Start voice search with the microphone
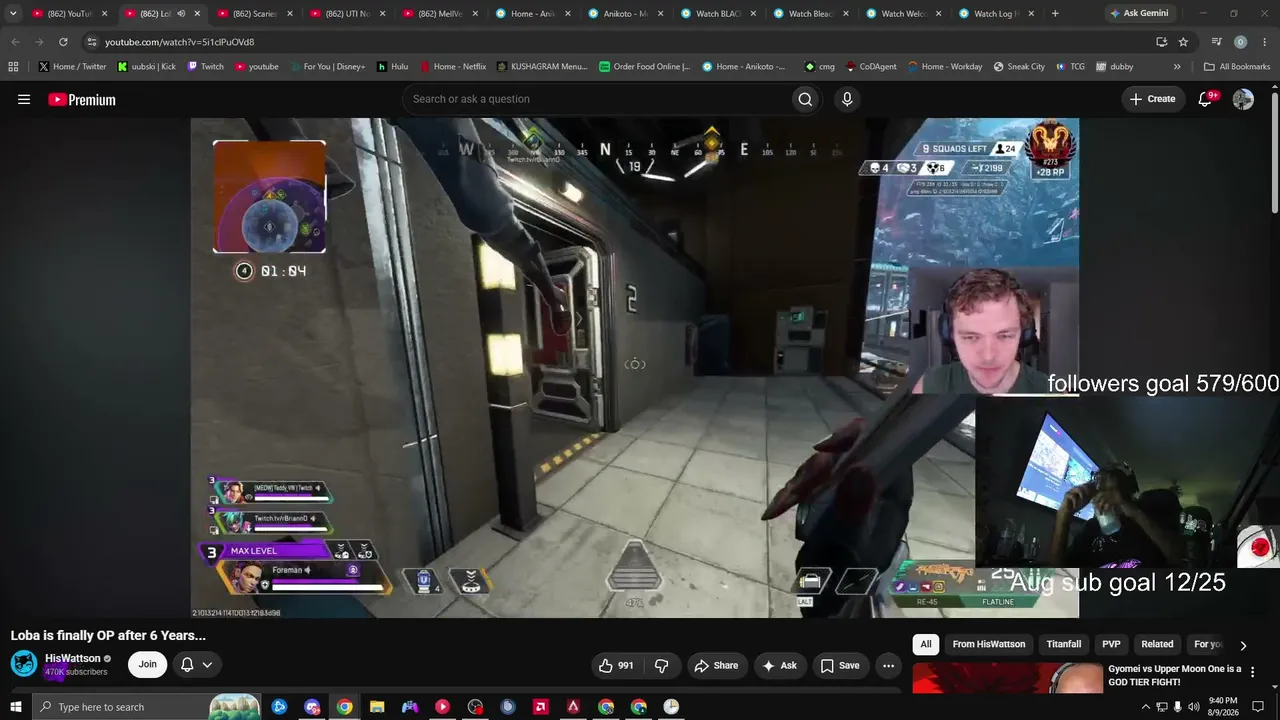1280x720 pixels. point(847,99)
